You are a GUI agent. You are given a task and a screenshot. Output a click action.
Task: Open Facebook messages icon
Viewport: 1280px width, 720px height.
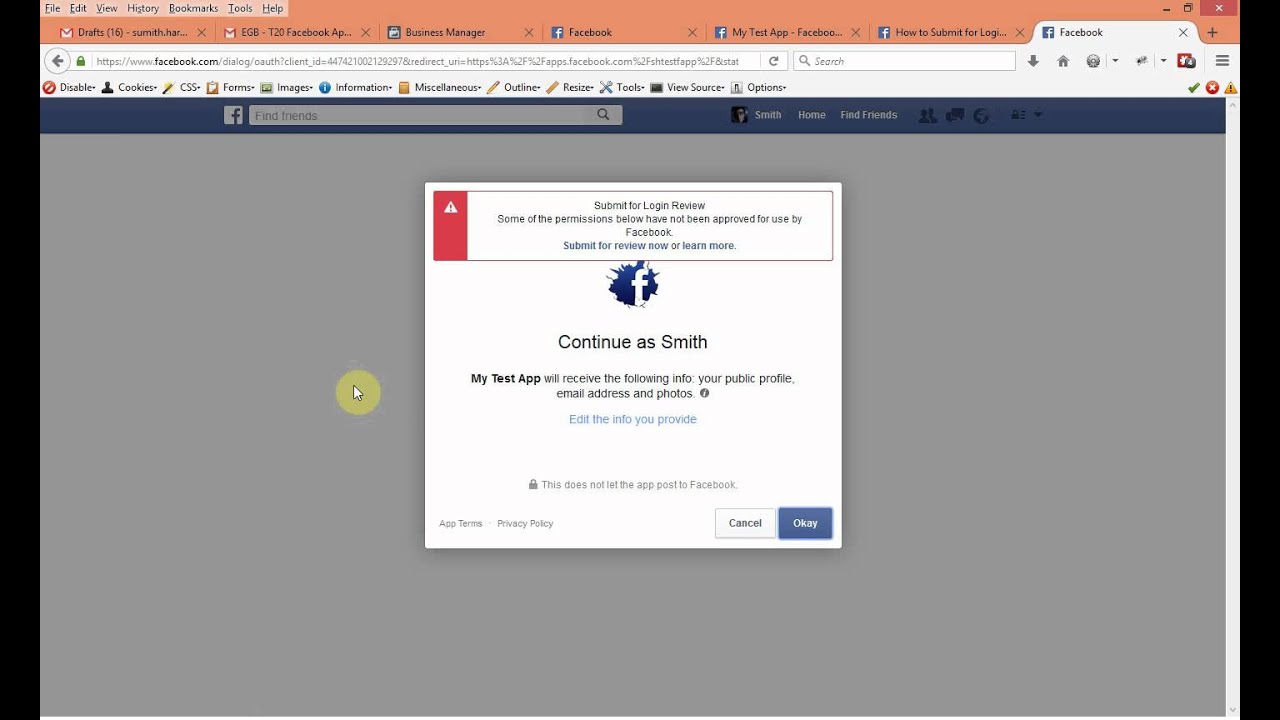click(x=955, y=115)
